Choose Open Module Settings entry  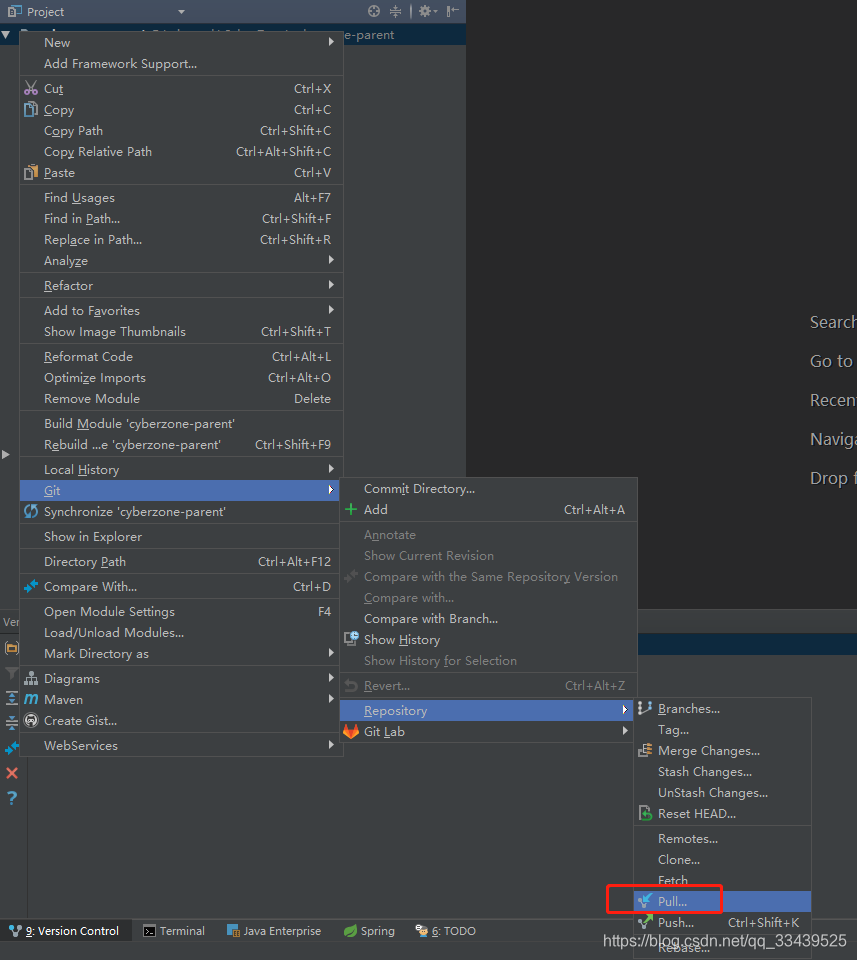click(181, 612)
